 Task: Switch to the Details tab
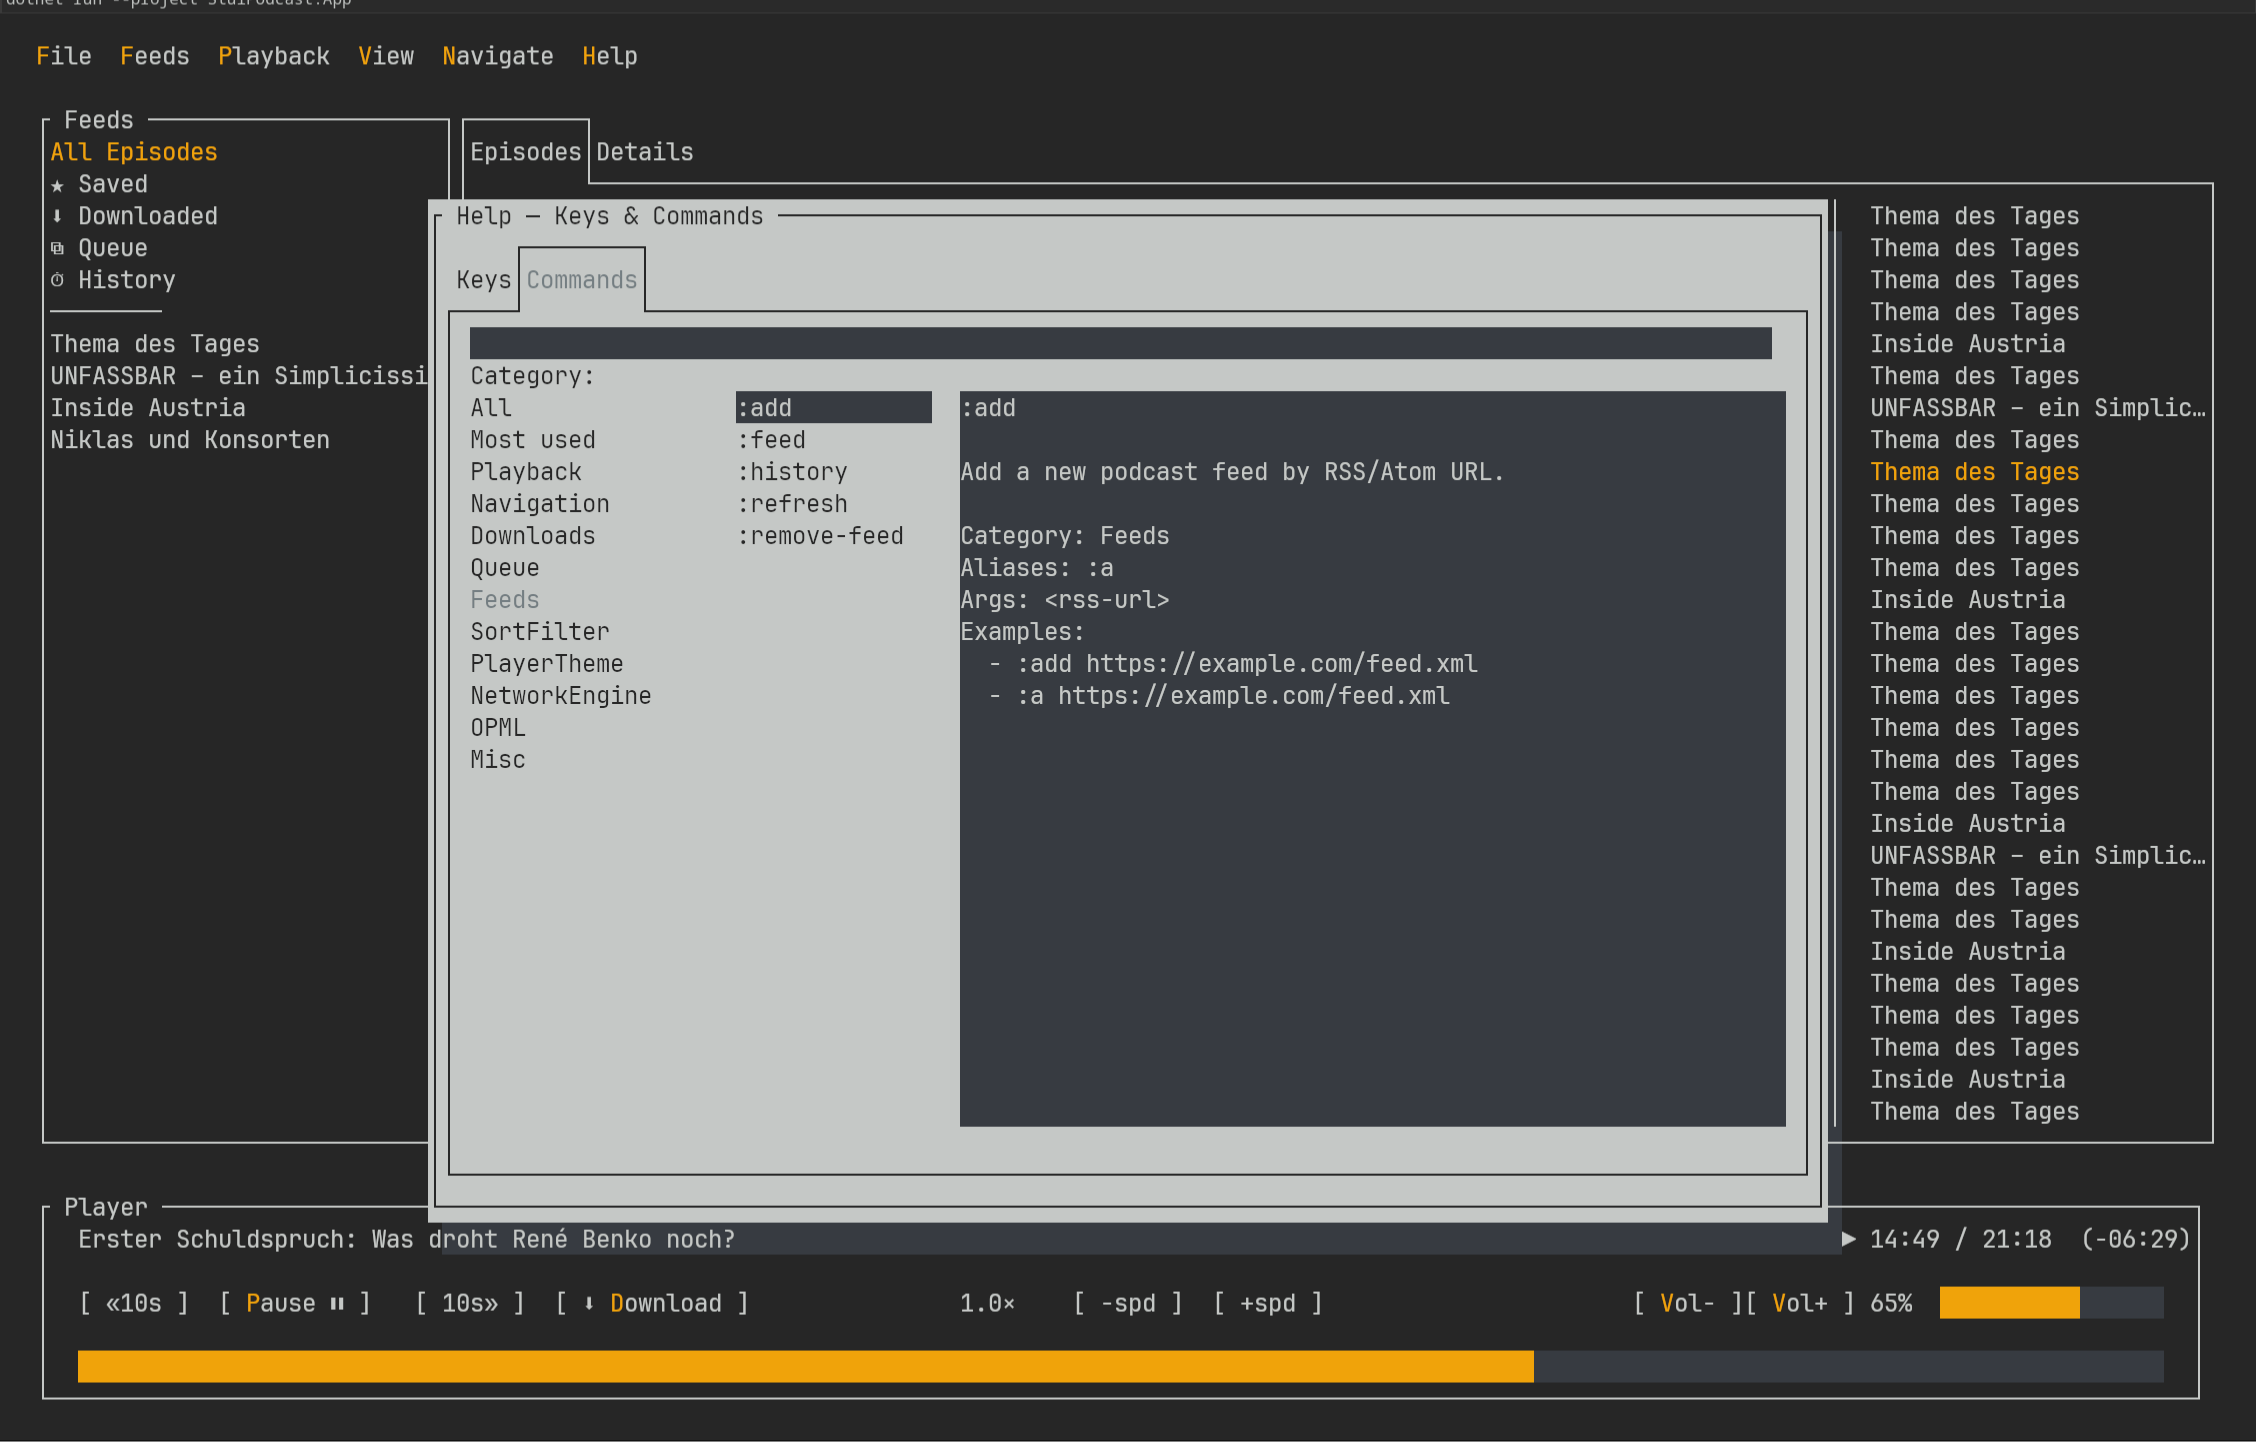(x=644, y=152)
